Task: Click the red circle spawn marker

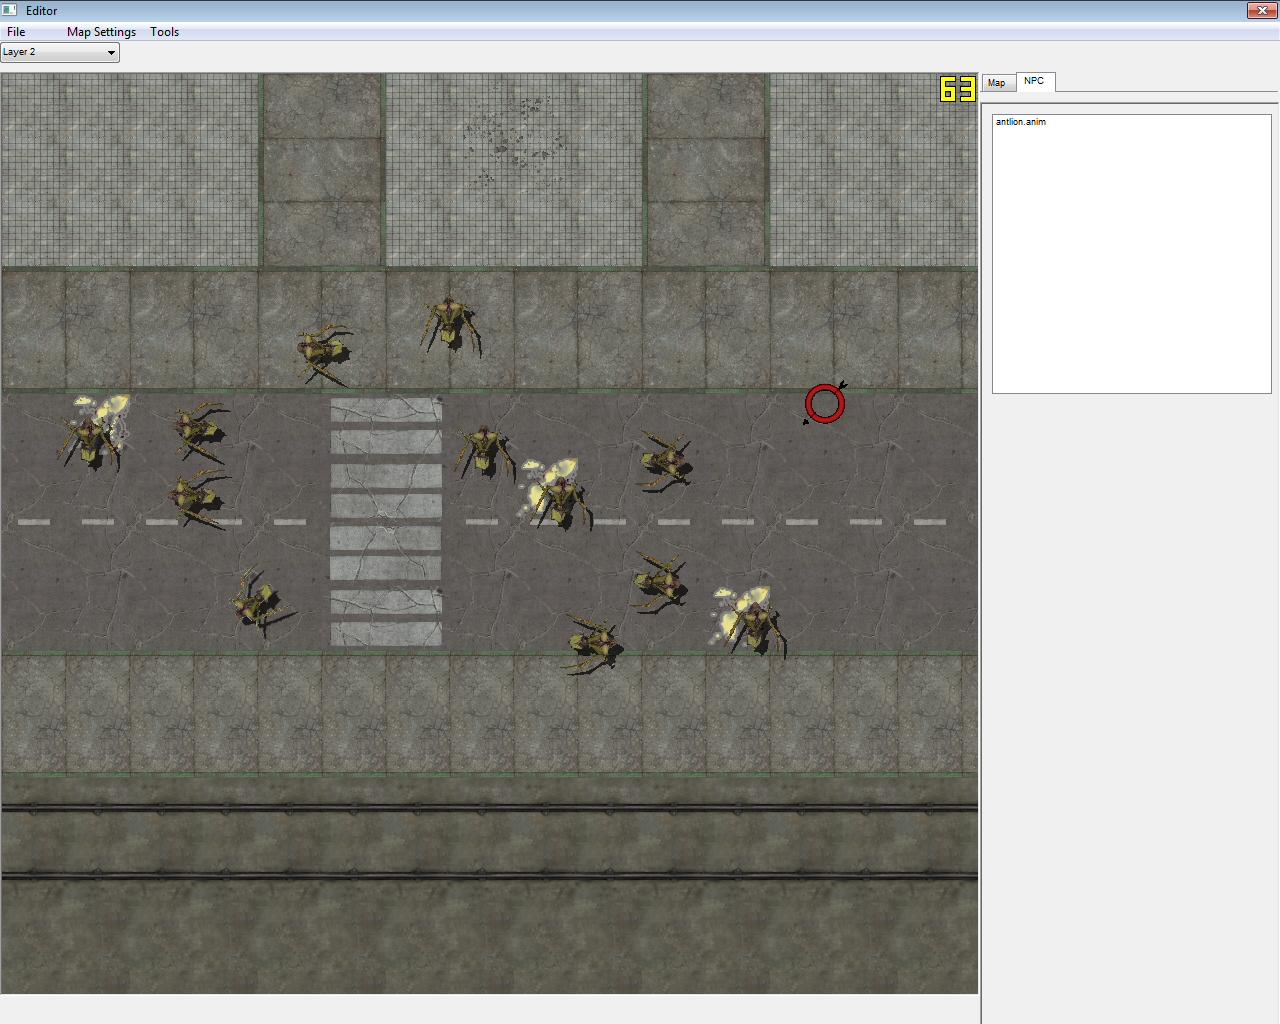Action: coord(825,403)
